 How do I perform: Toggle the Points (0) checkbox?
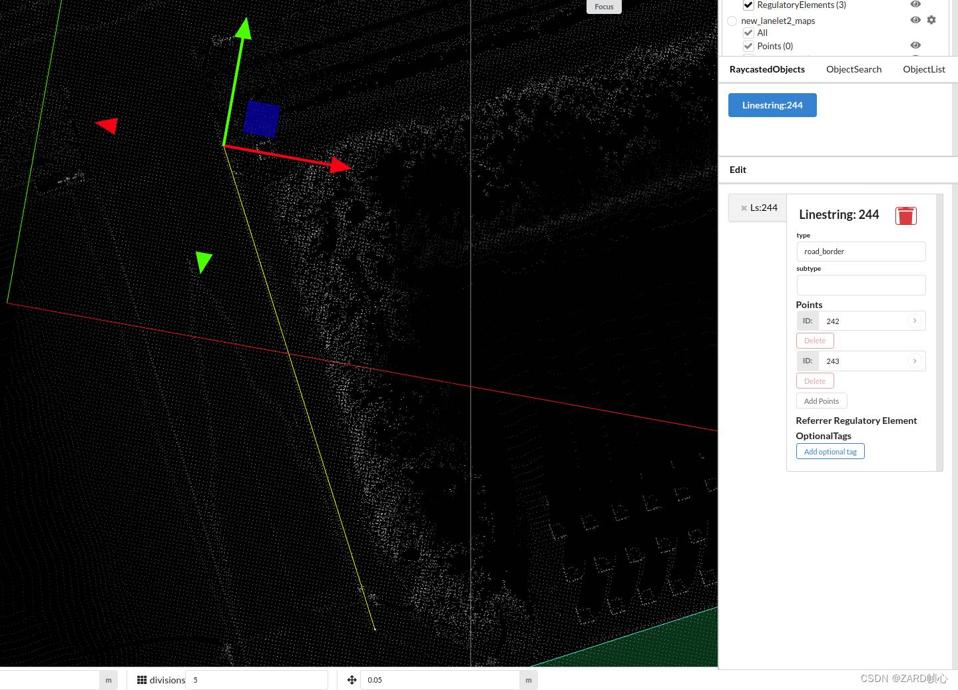click(x=748, y=46)
